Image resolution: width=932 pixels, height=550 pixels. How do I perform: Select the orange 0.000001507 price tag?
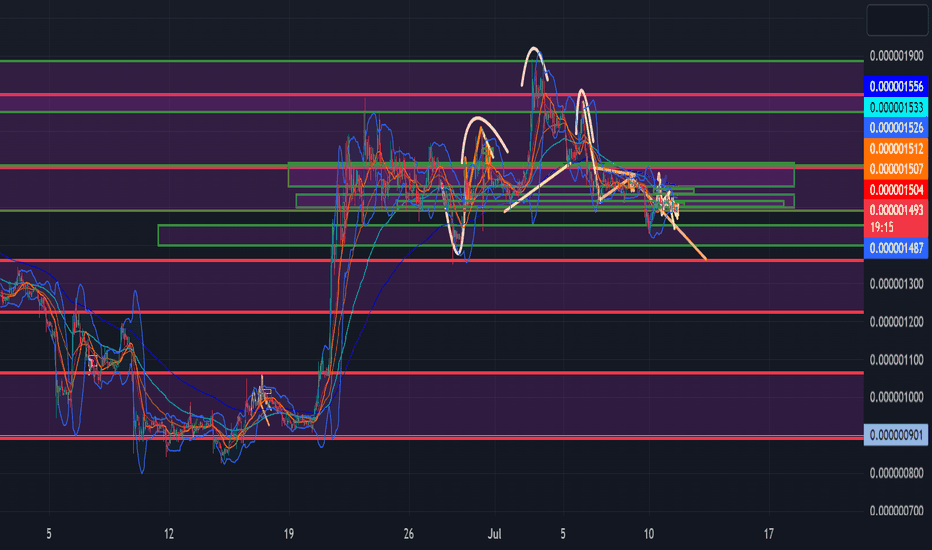[x=896, y=169]
